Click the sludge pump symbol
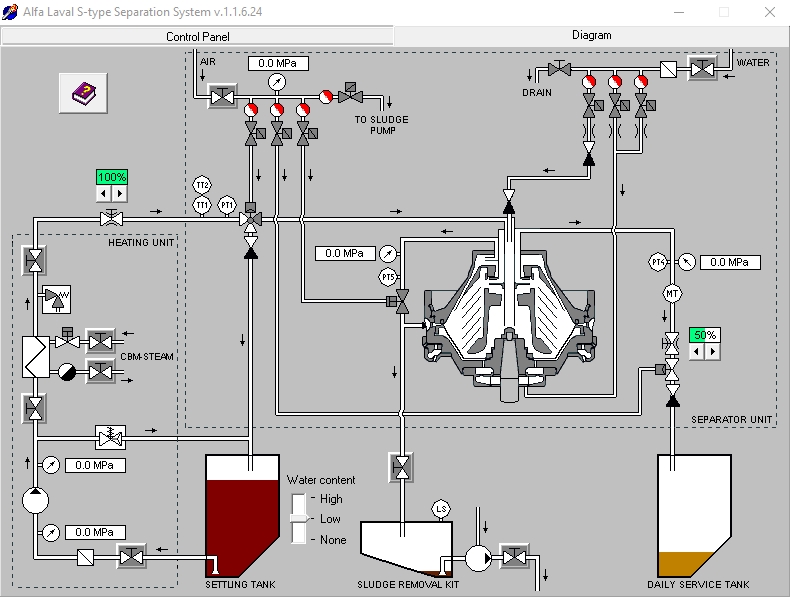 (478, 558)
